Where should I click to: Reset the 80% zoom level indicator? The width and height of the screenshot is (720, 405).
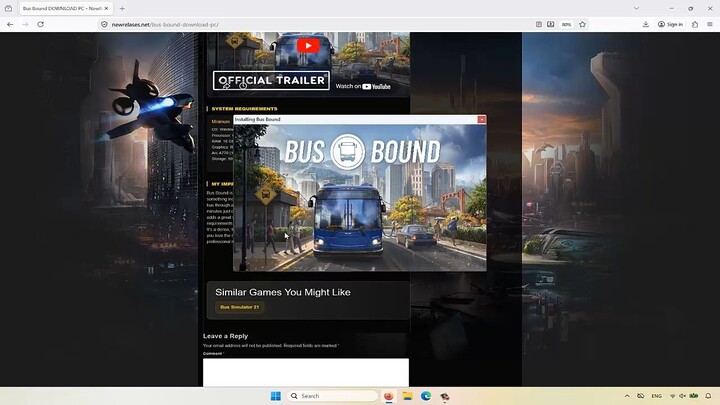(x=567, y=24)
